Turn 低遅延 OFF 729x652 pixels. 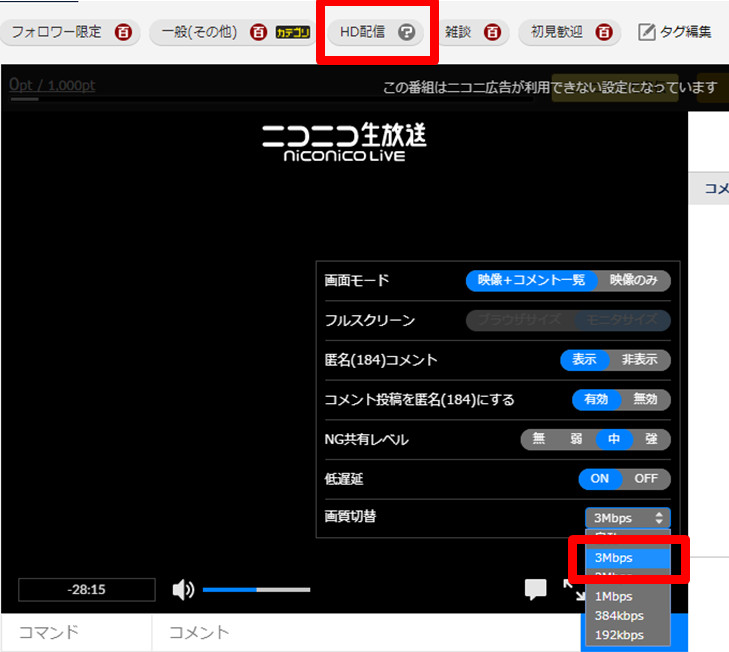tap(646, 479)
